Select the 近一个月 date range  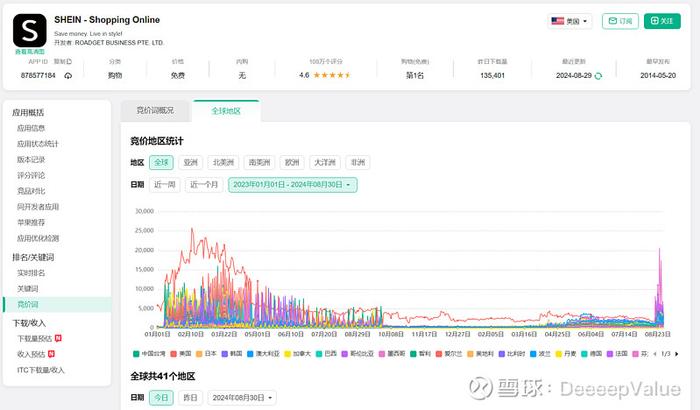click(204, 184)
